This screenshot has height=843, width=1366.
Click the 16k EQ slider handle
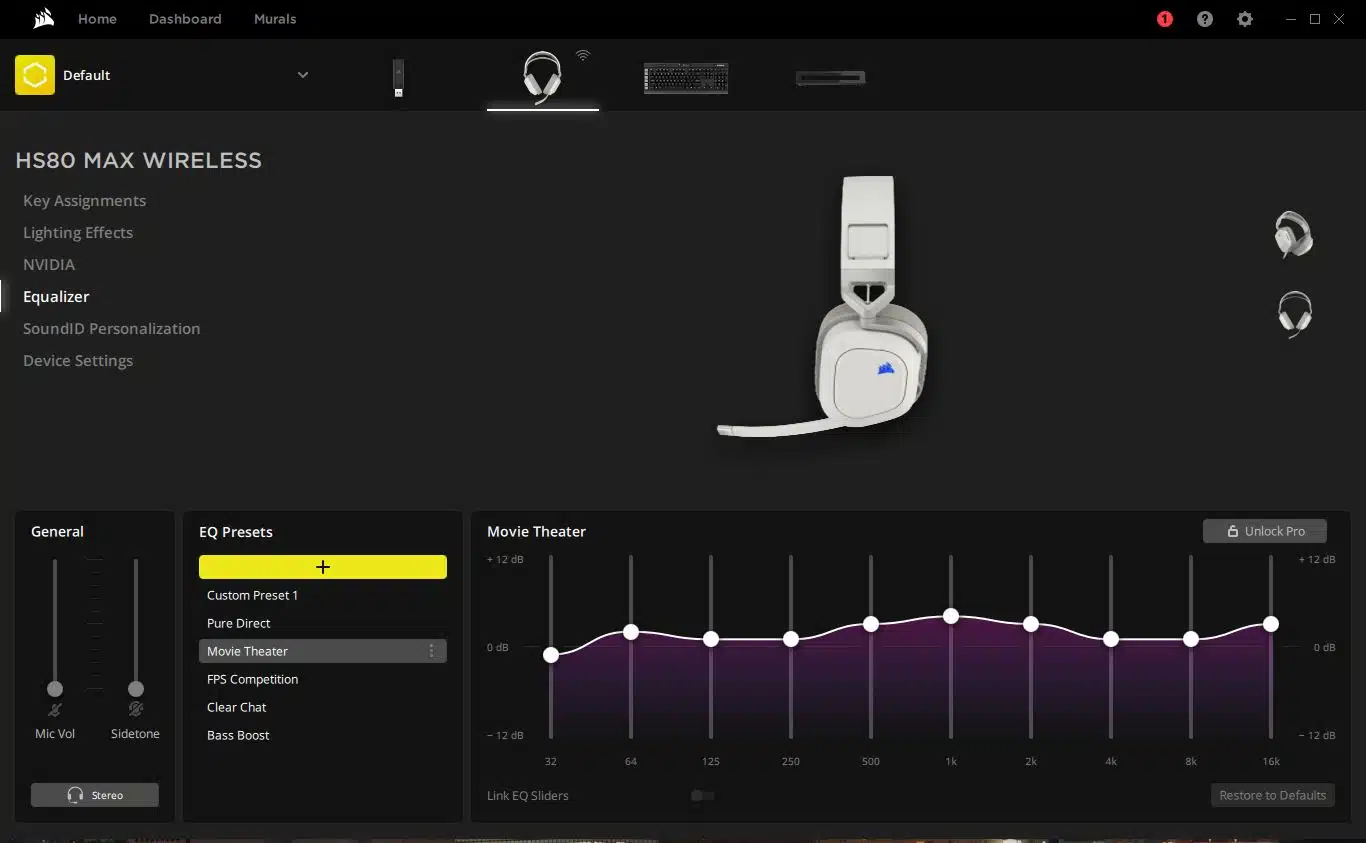pyautogui.click(x=1271, y=624)
